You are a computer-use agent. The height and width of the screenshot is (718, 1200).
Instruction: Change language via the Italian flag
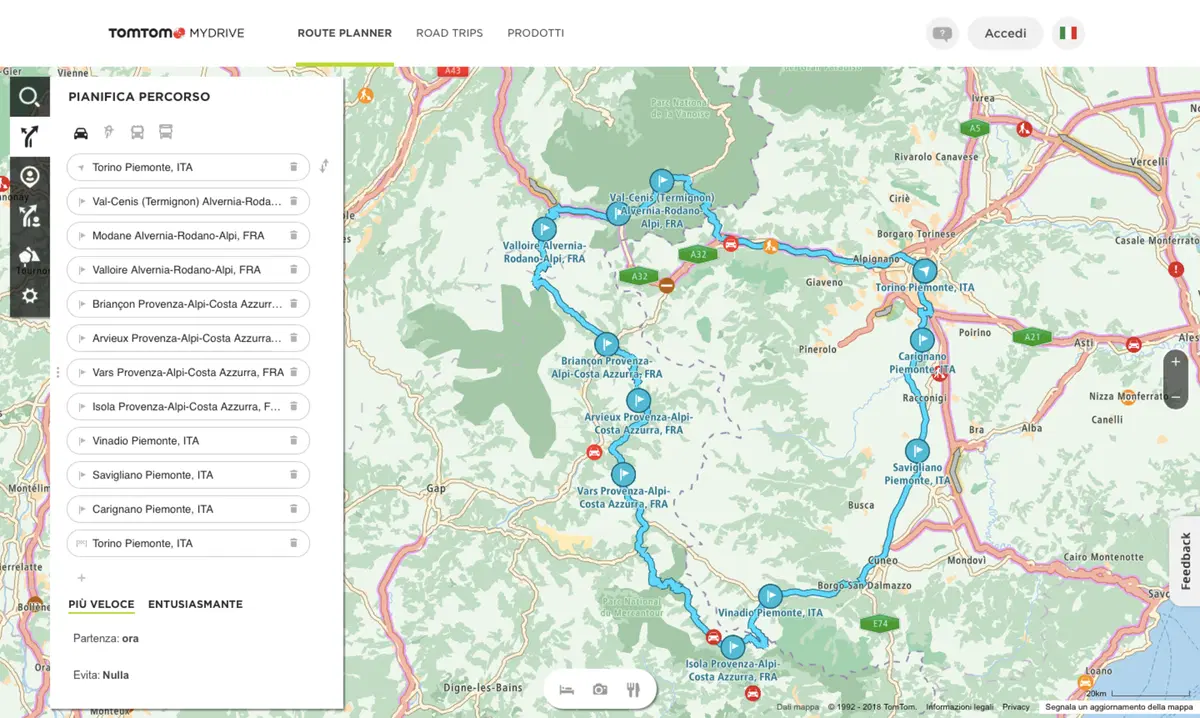click(1068, 33)
